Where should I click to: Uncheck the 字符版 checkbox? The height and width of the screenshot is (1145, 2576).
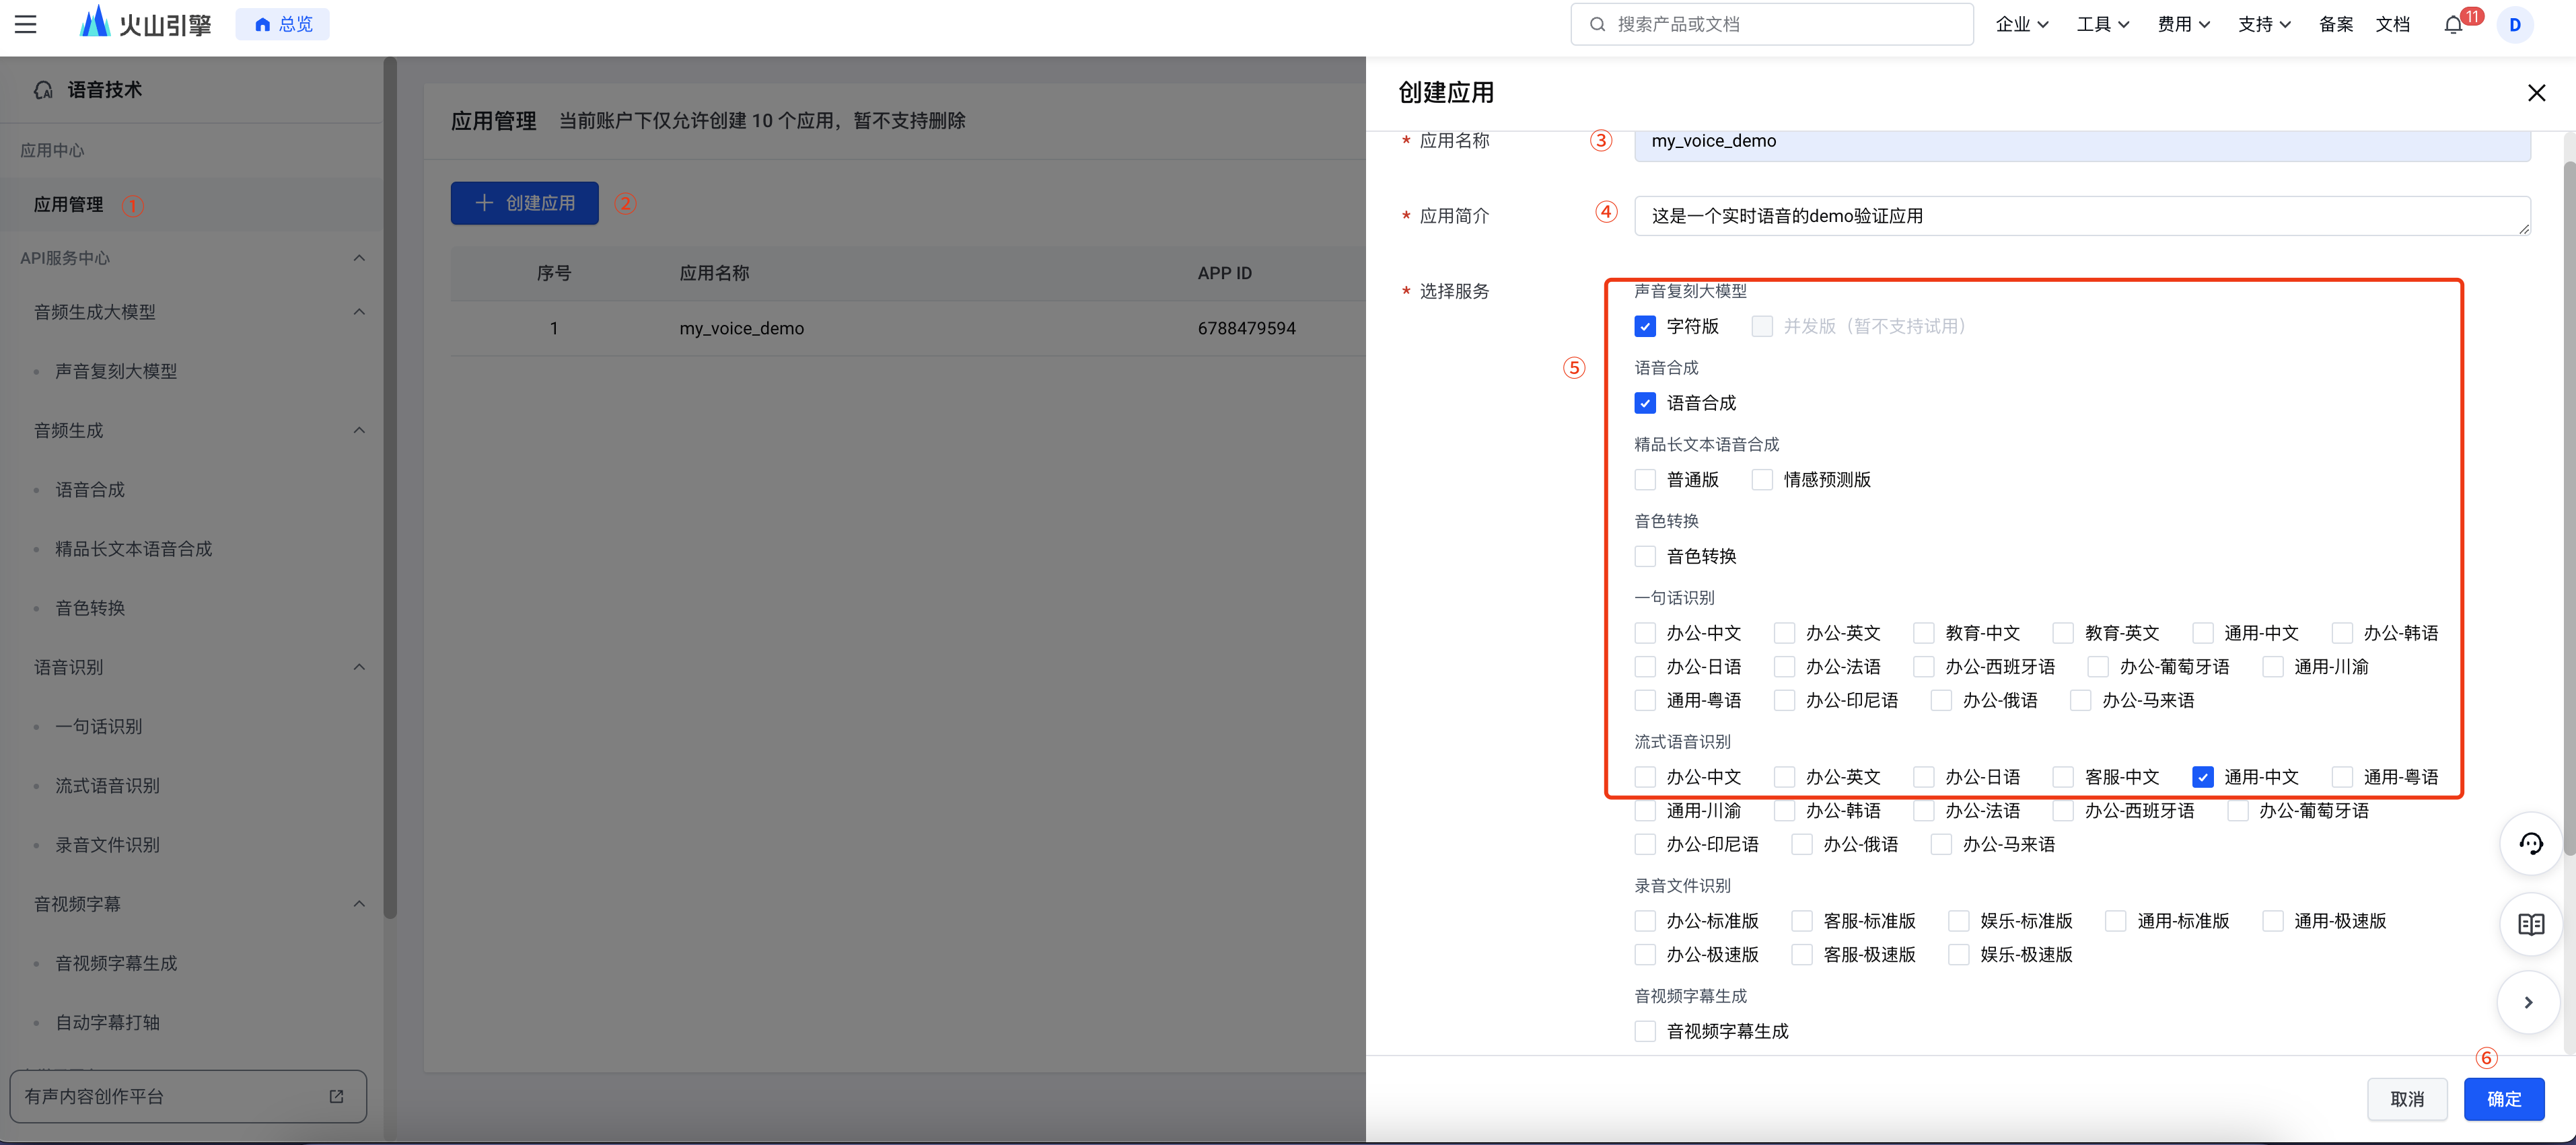(1645, 327)
